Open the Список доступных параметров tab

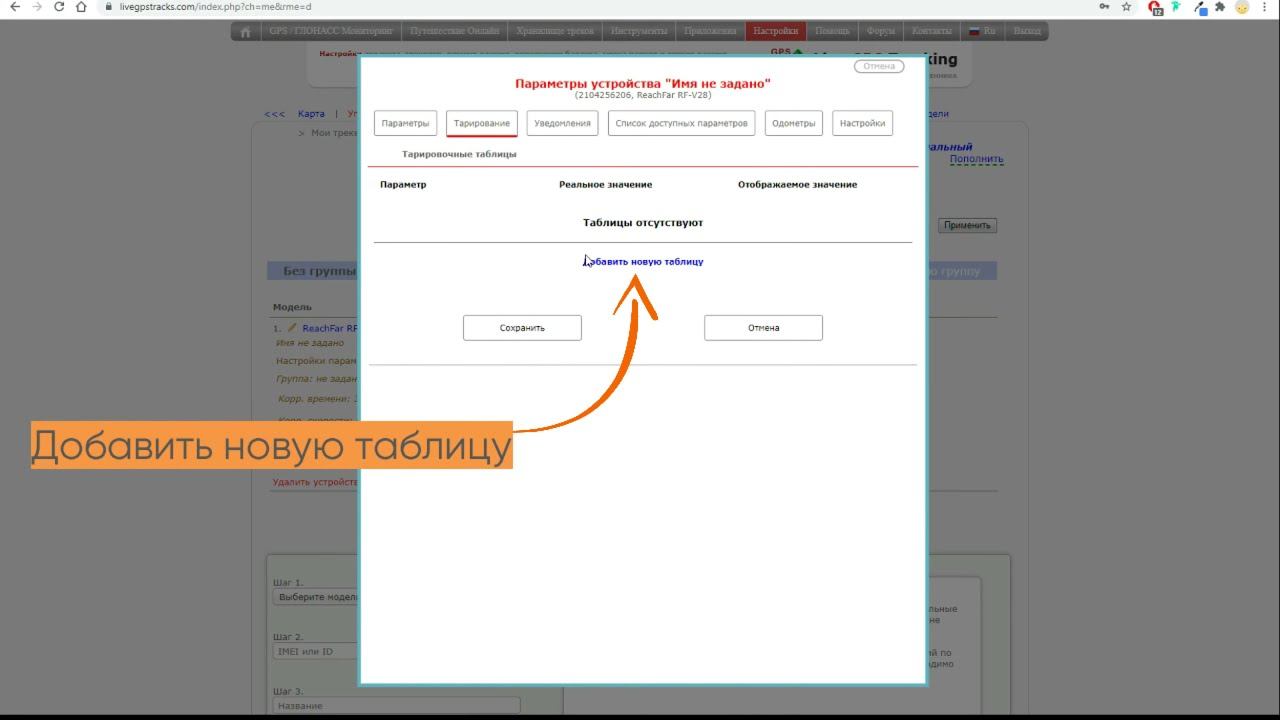[x=681, y=123]
